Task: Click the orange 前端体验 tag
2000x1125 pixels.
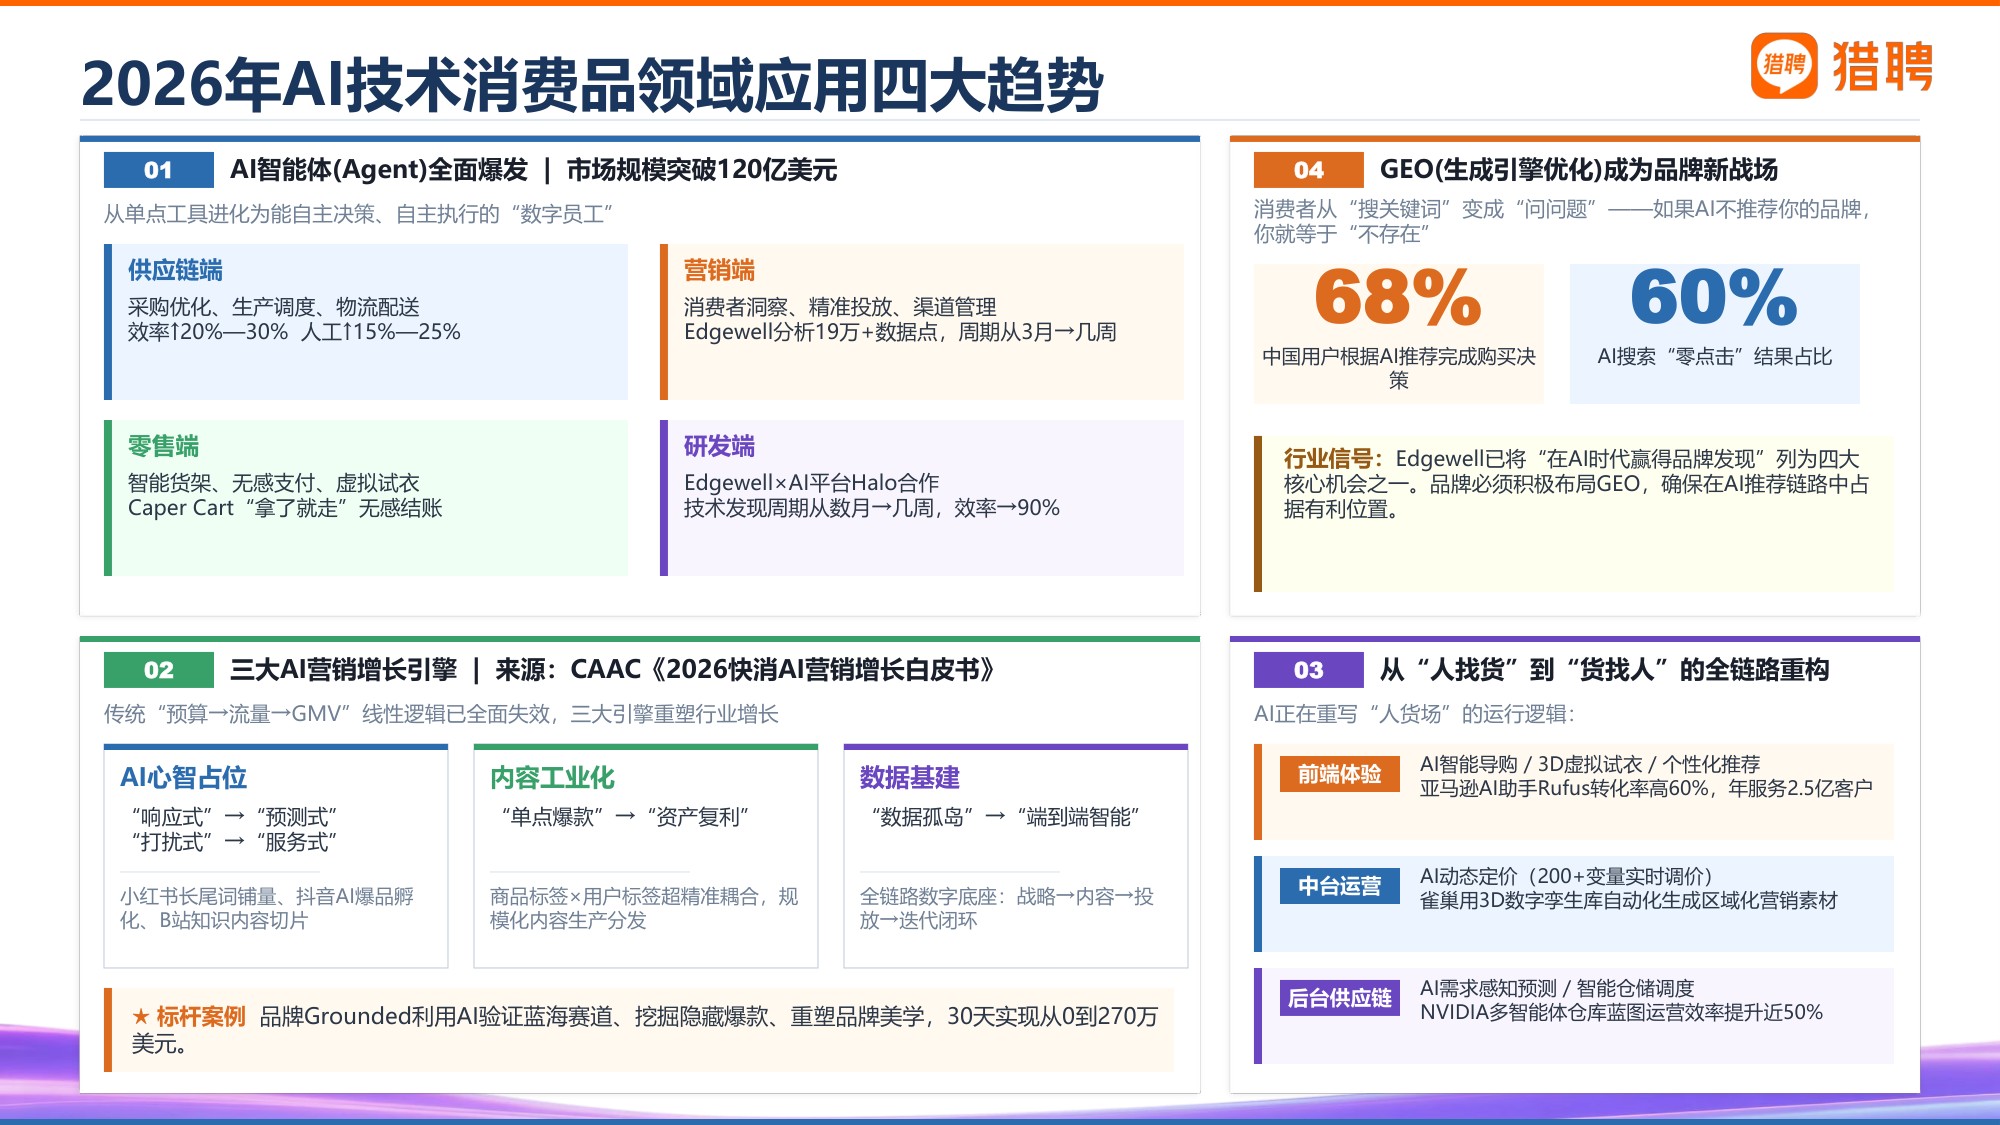Action: pos(1340,774)
